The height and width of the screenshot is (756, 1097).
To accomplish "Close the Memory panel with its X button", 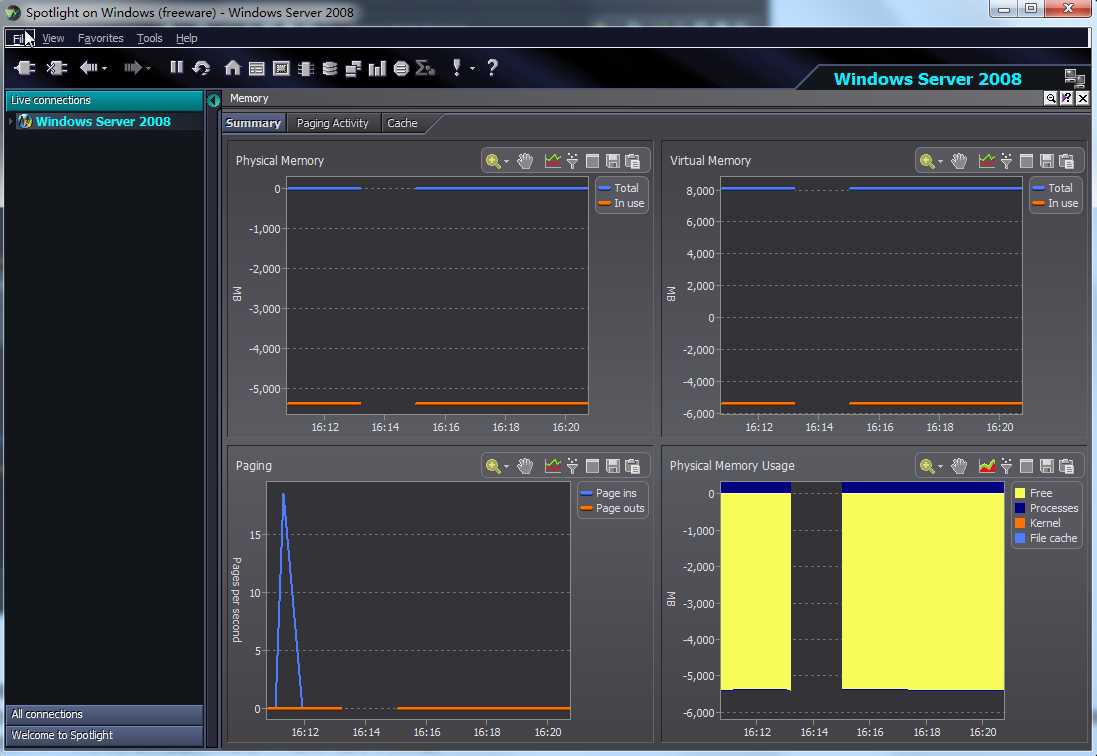I will 1082,98.
